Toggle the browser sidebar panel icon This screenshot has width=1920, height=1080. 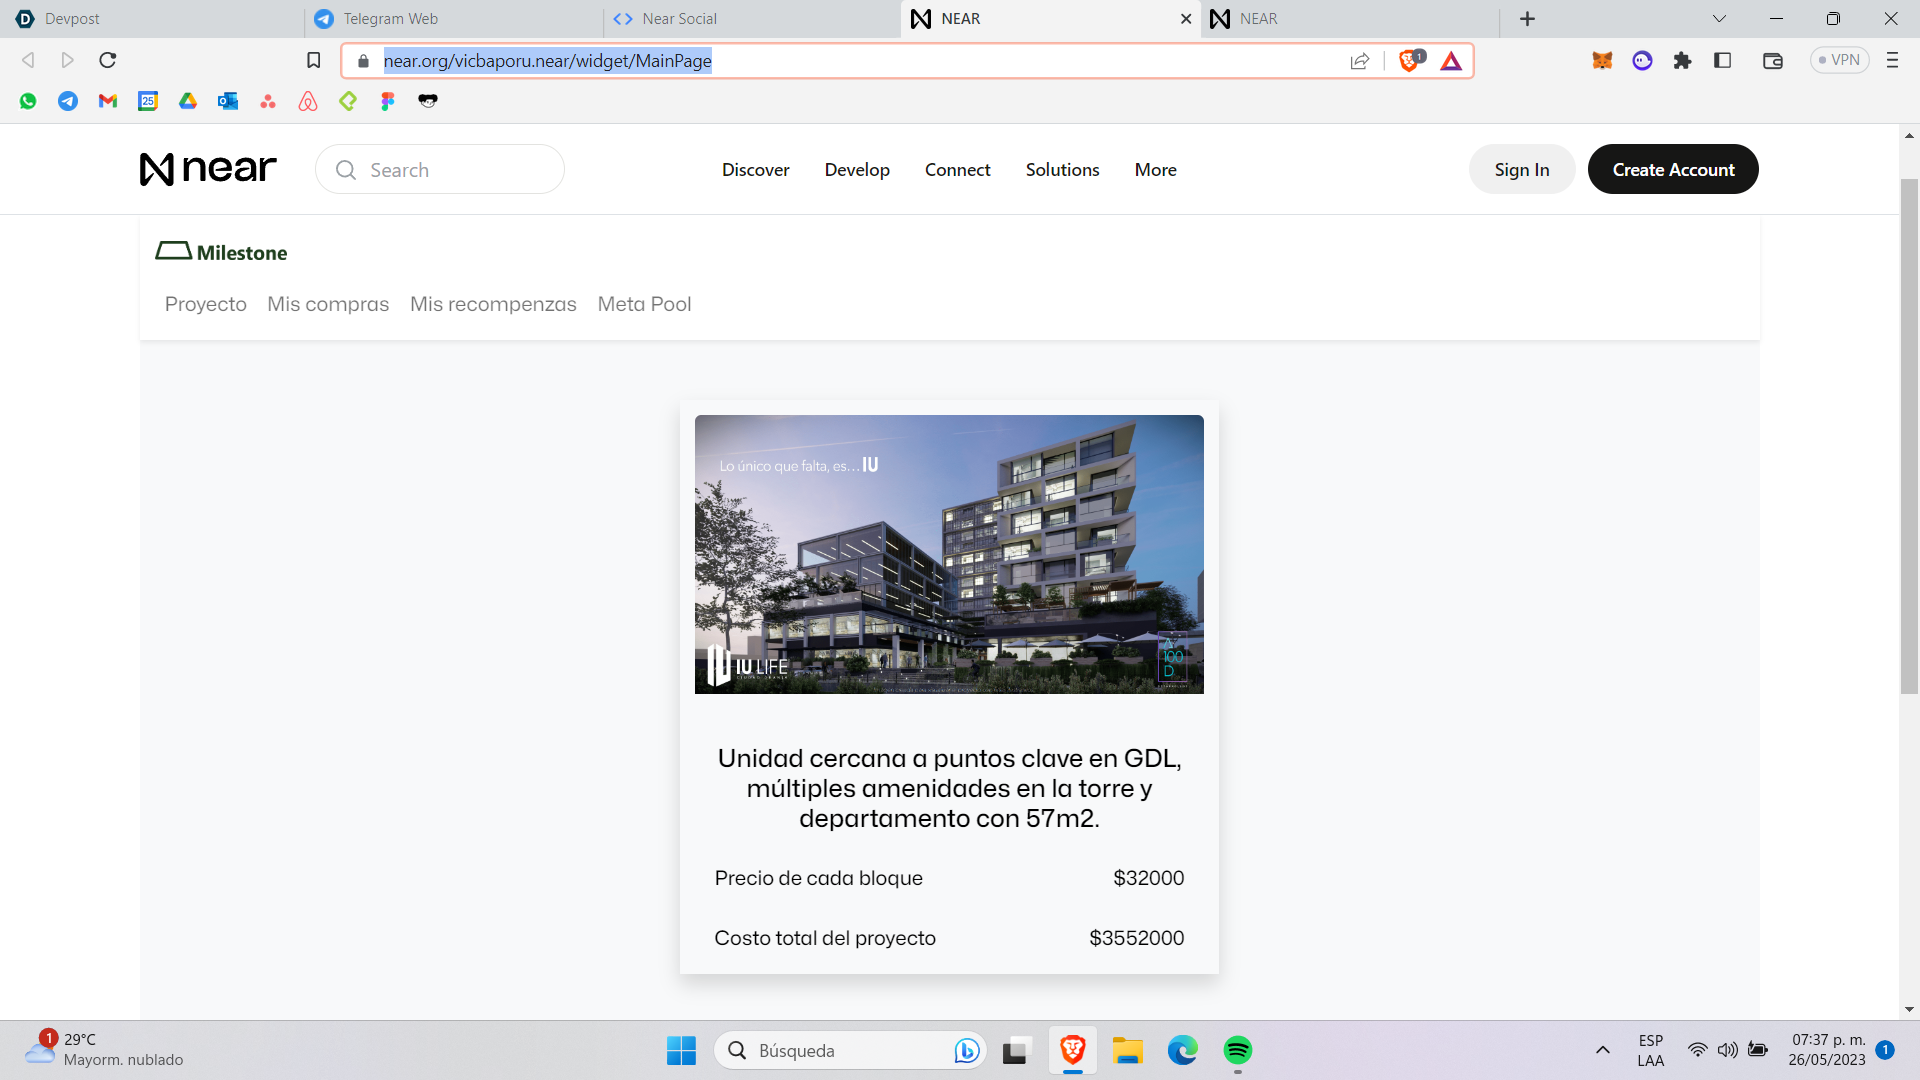click(1722, 61)
